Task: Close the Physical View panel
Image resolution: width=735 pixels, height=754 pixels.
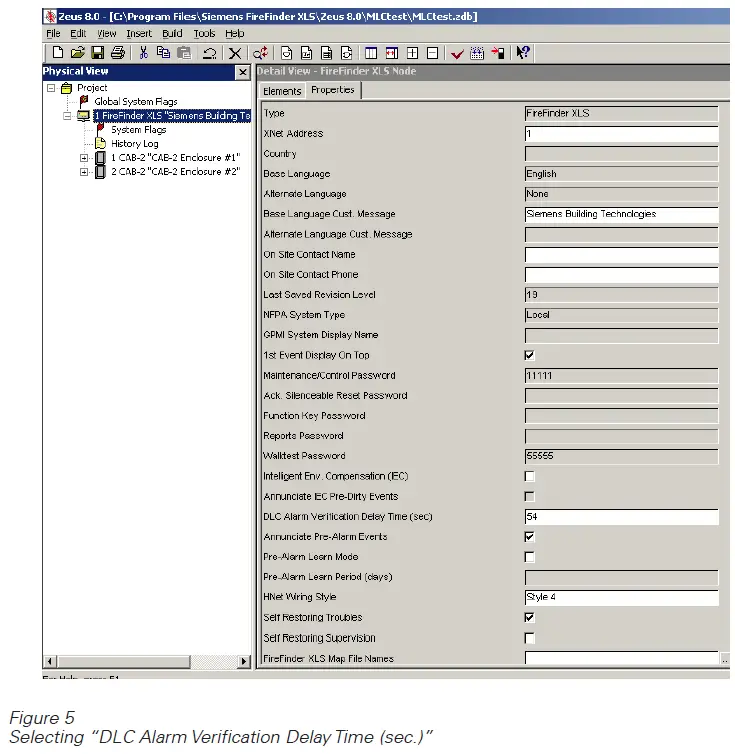Action: click(x=243, y=72)
